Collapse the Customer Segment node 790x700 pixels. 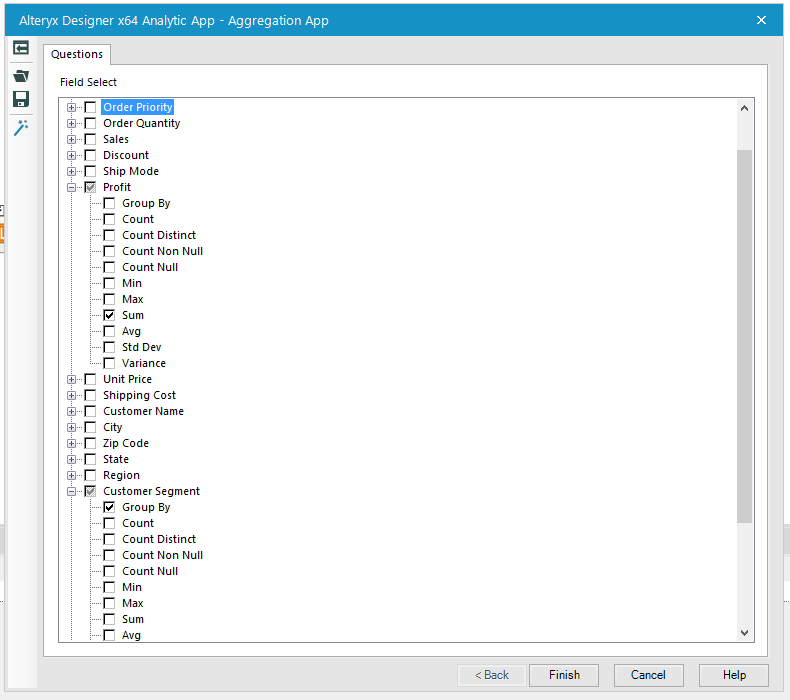pos(72,491)
